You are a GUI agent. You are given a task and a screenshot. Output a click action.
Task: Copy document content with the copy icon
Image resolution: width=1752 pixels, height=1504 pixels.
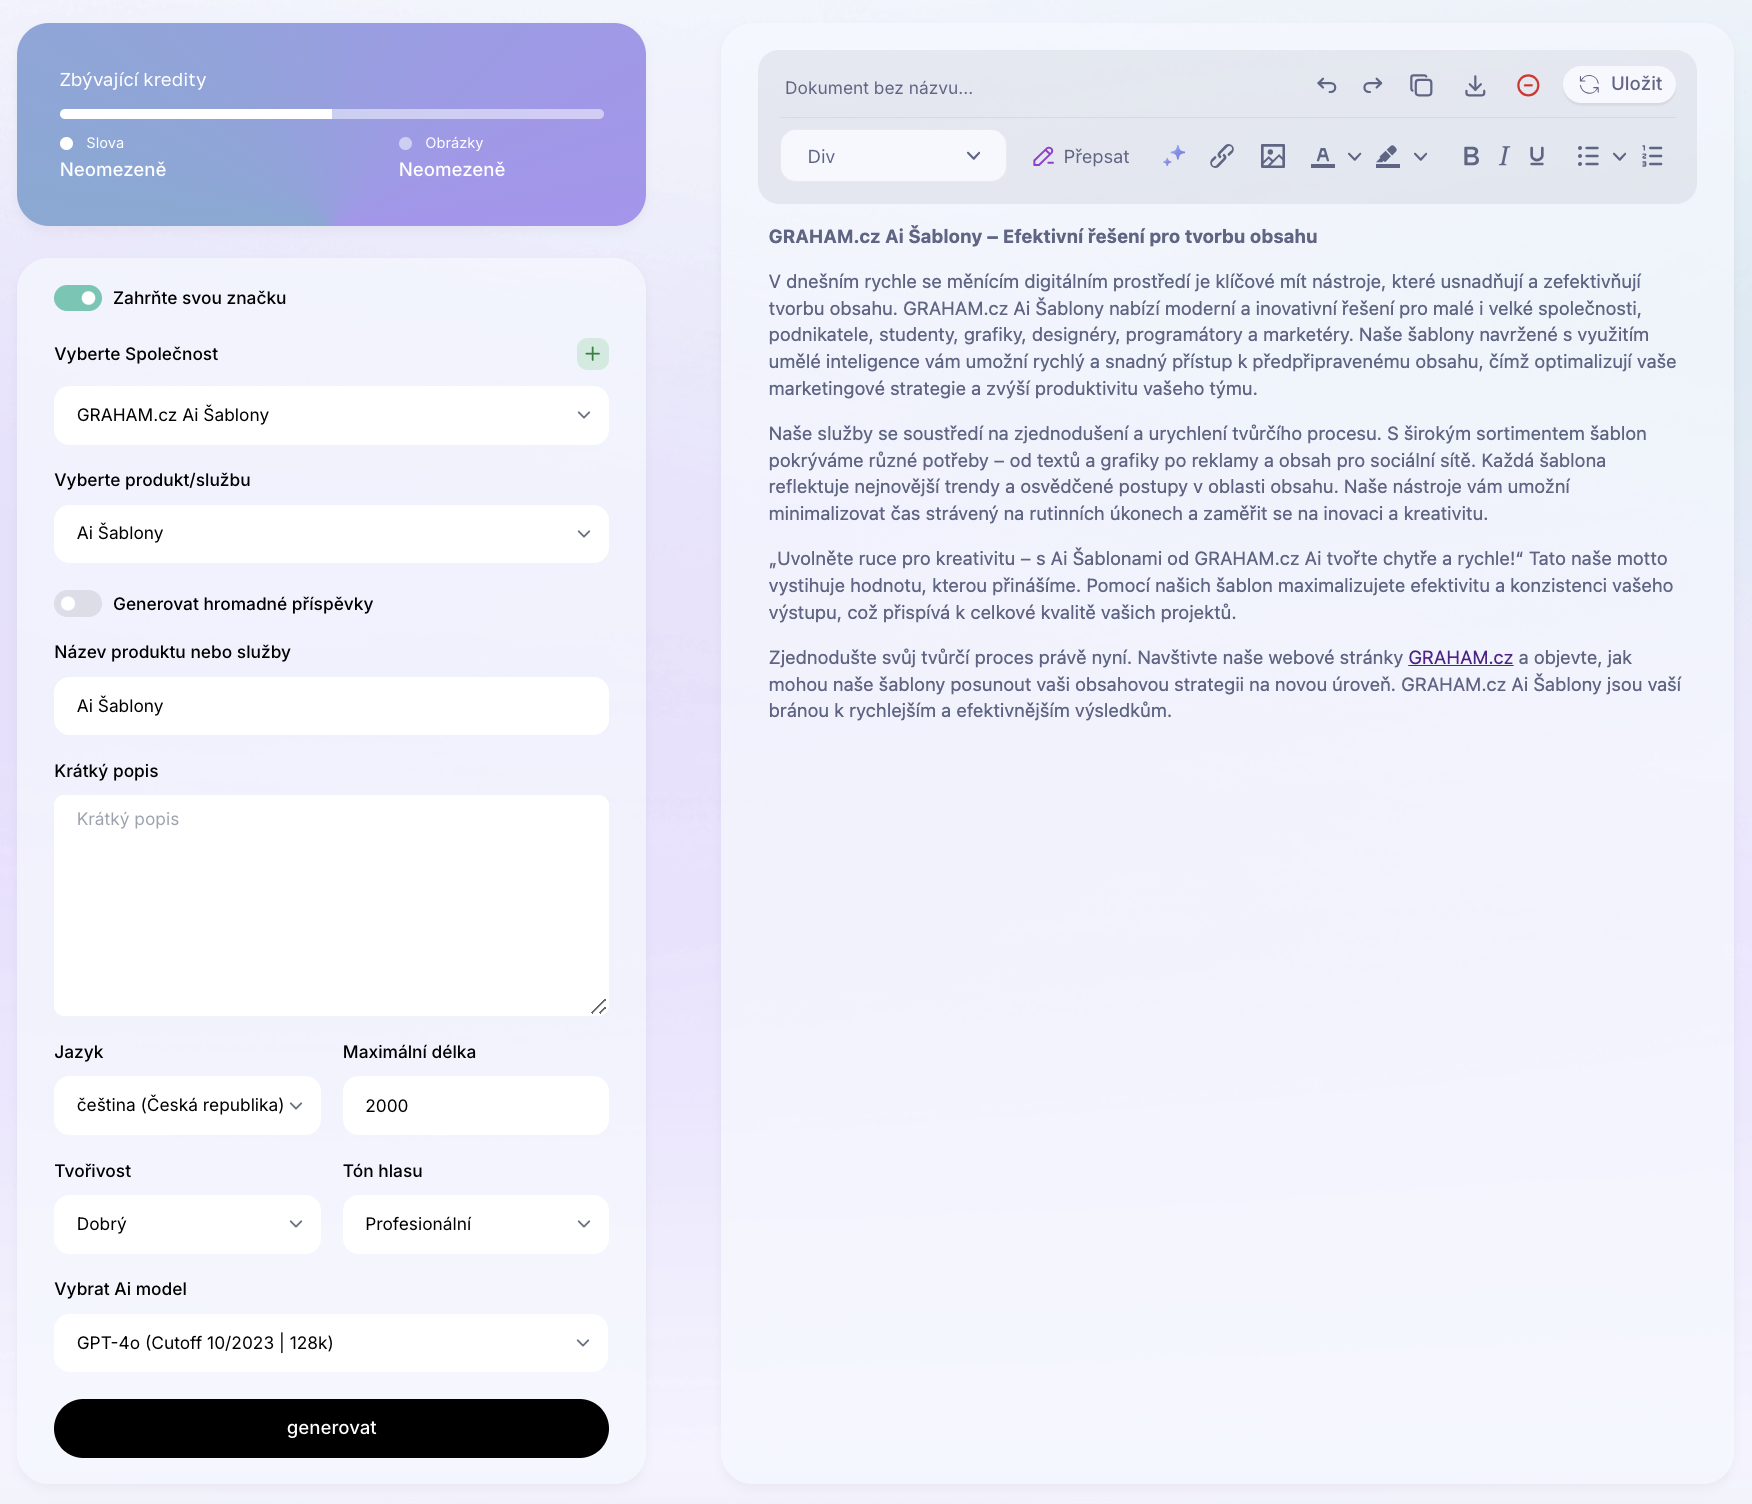point(1421,86)
